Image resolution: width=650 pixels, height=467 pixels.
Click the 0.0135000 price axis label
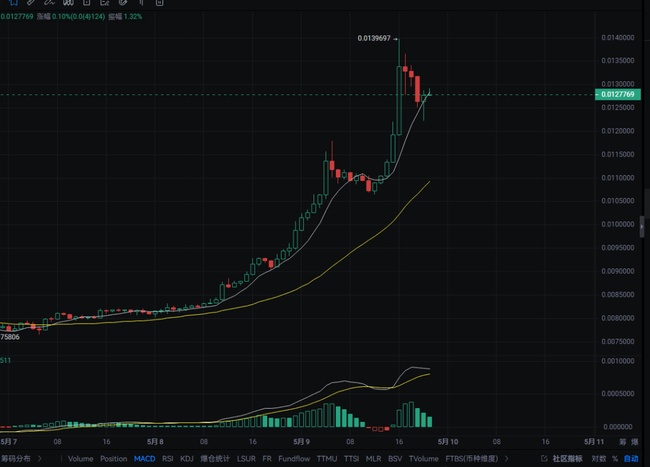618,60
